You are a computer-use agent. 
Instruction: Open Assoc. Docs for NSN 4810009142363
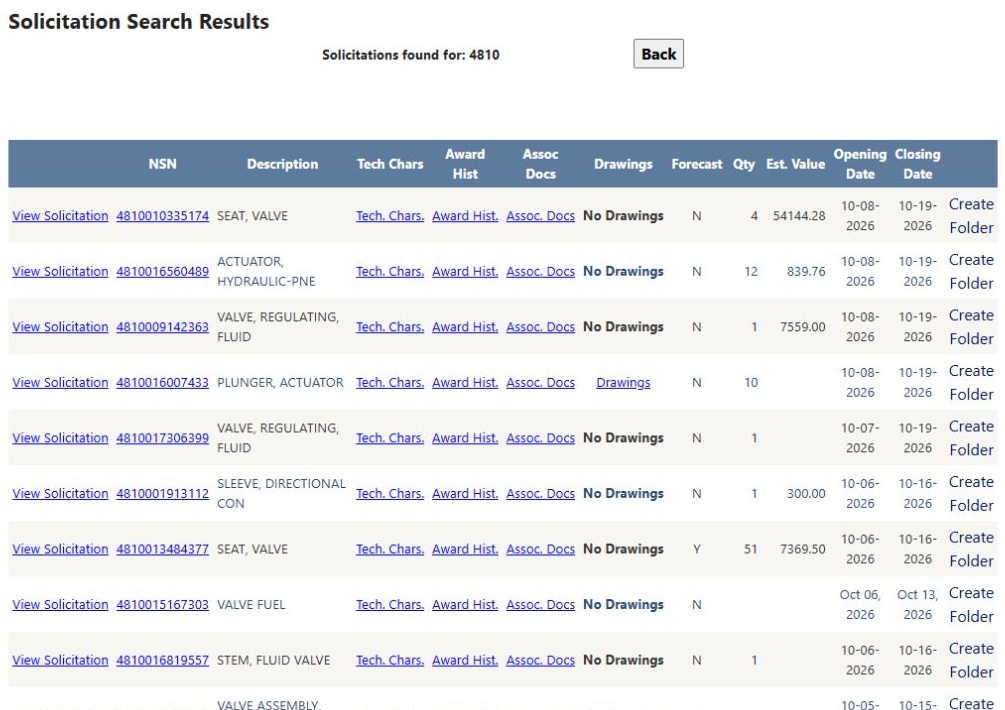click(540, 327)
